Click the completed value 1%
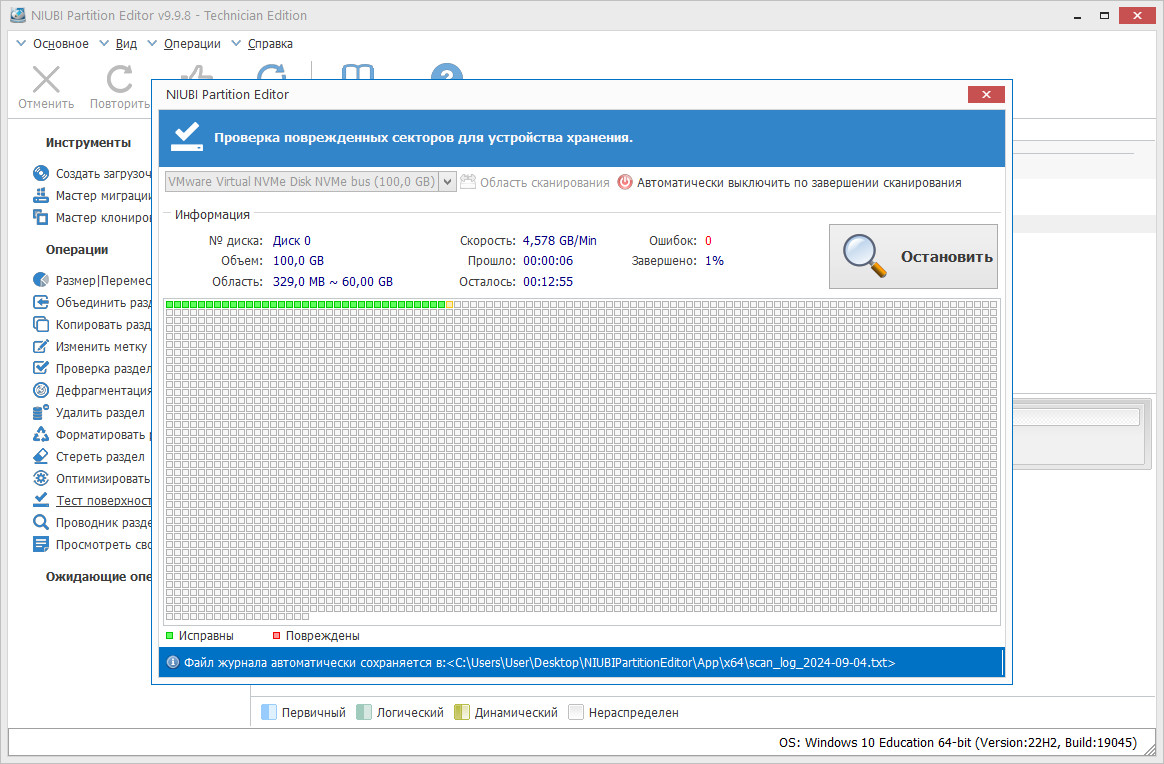Viewport: 1164px width, 764px height. (714, 261)
